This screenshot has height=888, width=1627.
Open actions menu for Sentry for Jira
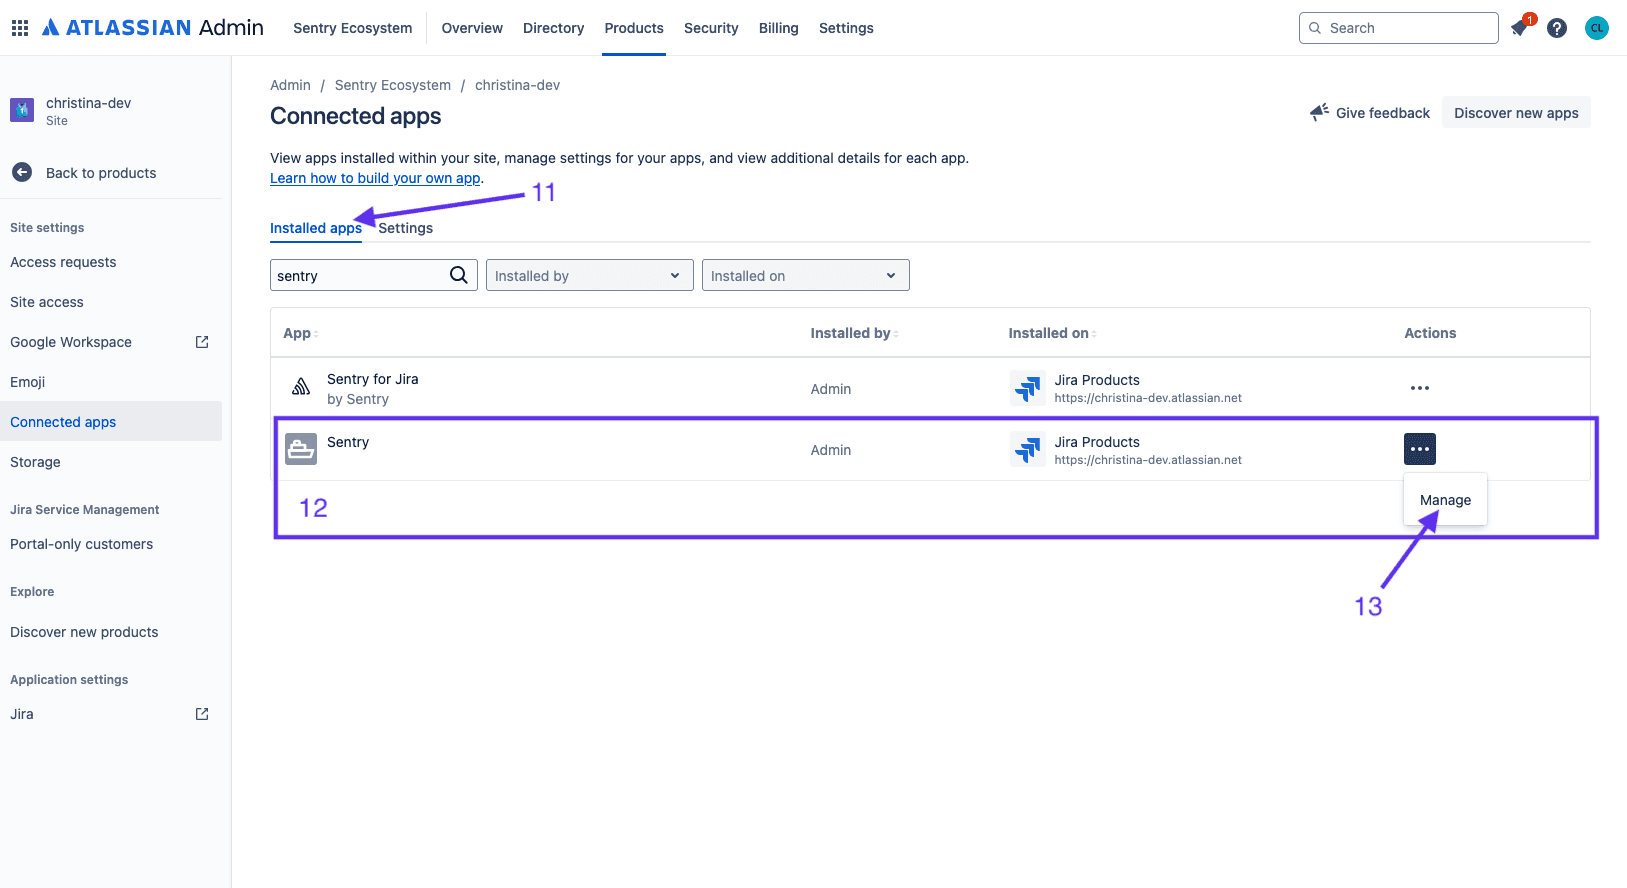click(1419, 388)
